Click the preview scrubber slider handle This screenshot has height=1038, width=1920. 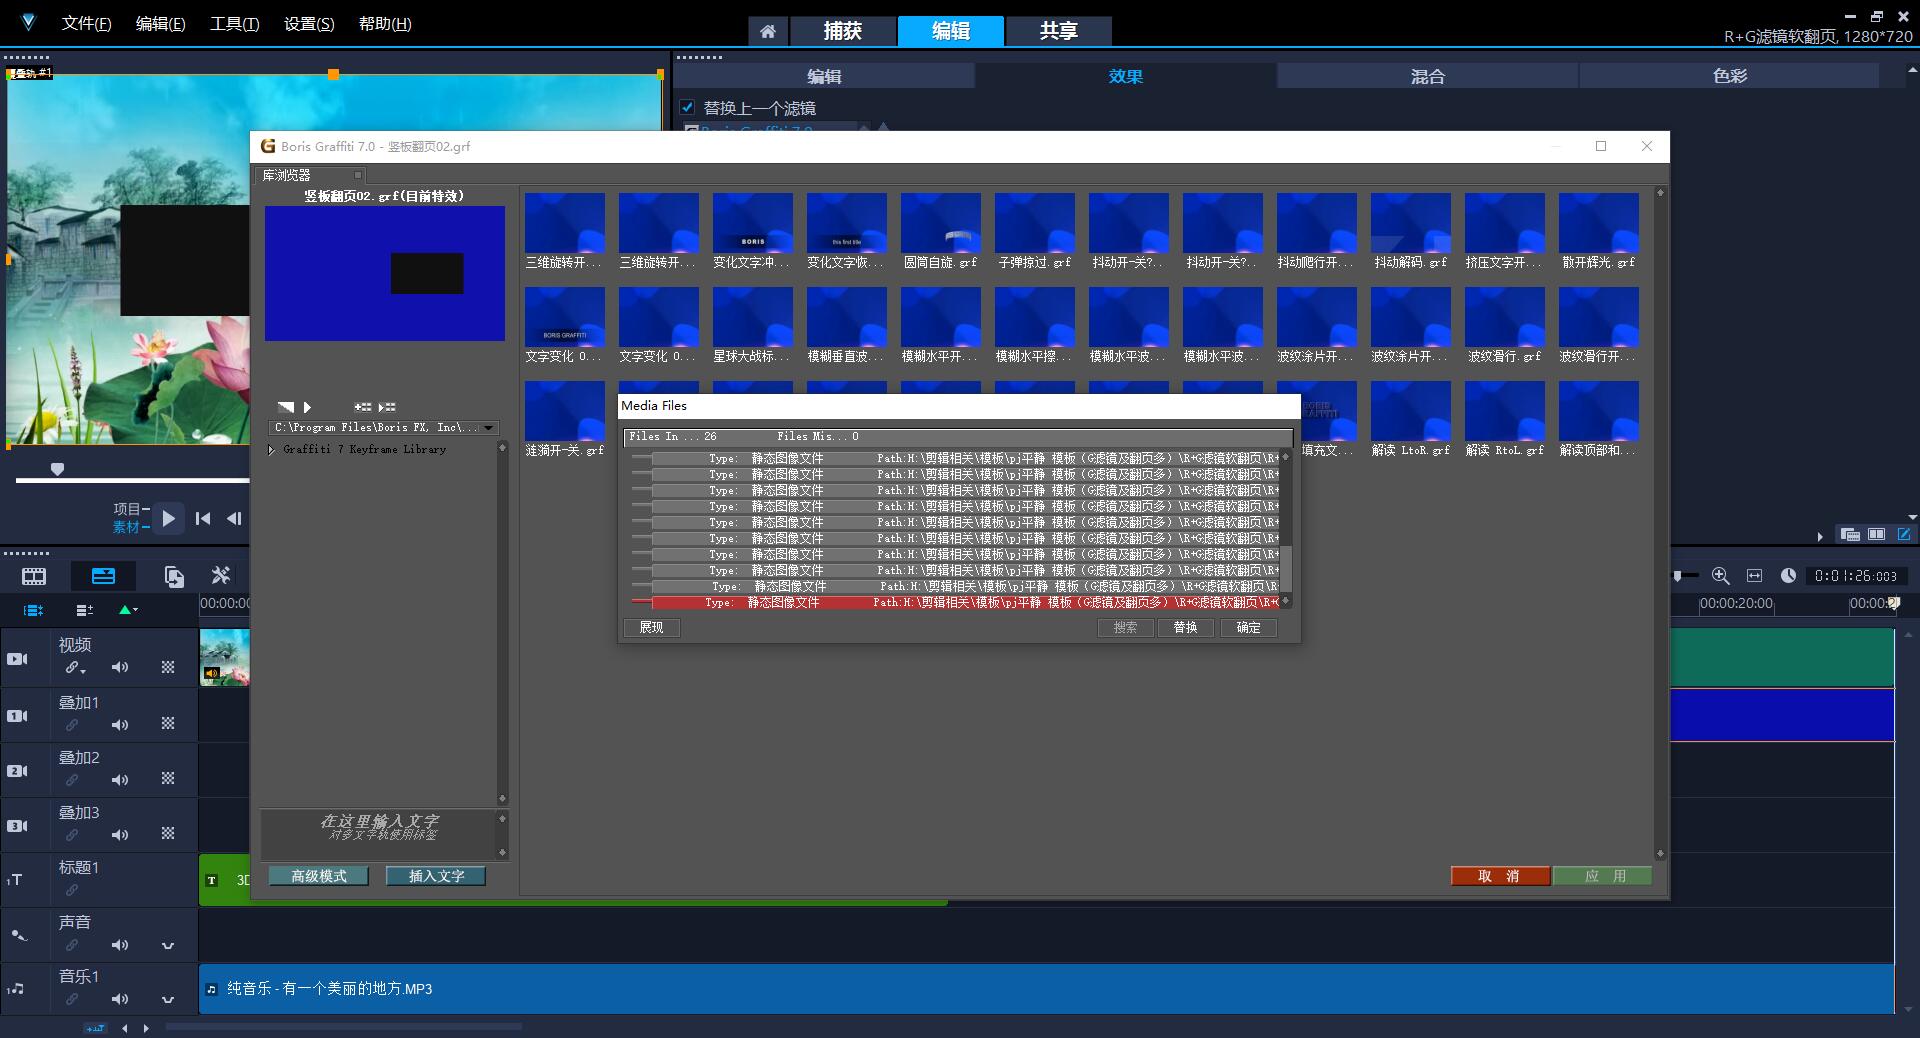click(57, 469)
